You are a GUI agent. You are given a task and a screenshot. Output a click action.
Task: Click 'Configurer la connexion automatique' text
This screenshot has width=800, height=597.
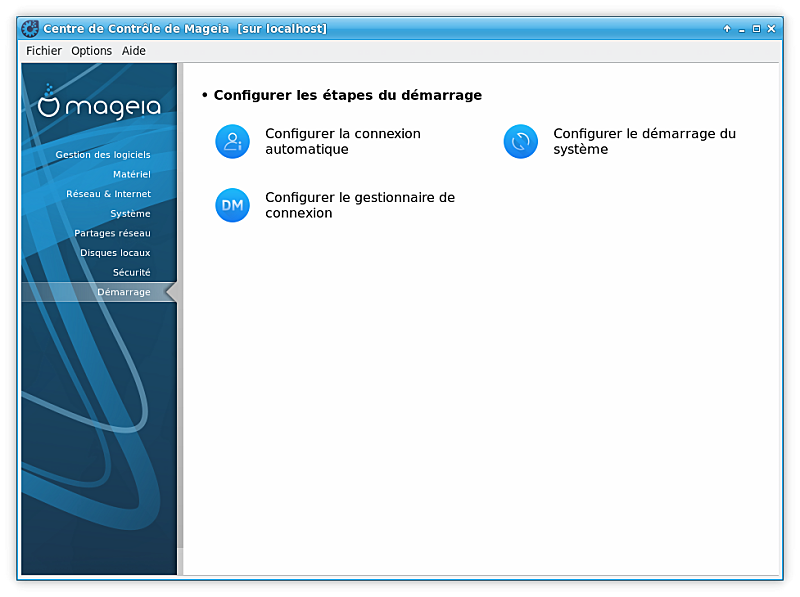point(343,141)
